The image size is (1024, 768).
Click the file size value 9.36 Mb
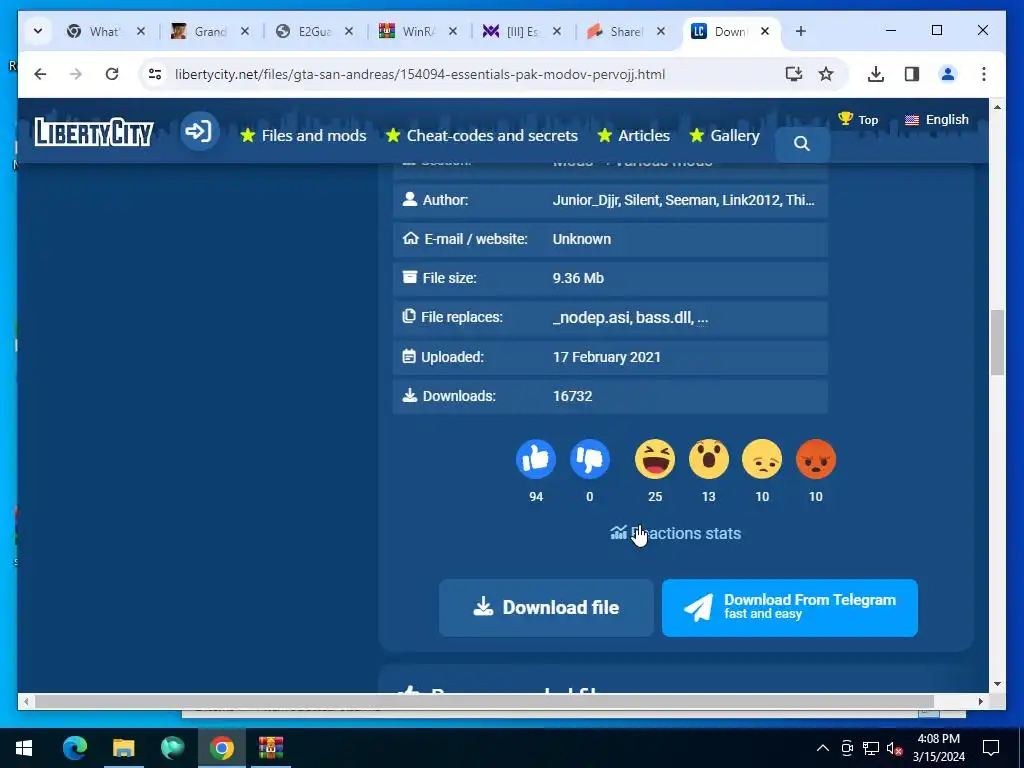[578, 278]
